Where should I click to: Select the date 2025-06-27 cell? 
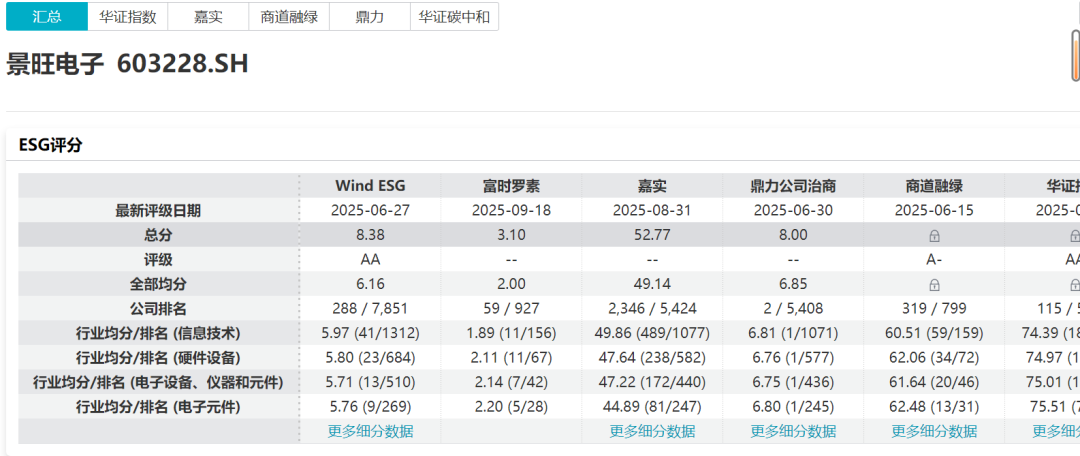(x=371, y=211)
